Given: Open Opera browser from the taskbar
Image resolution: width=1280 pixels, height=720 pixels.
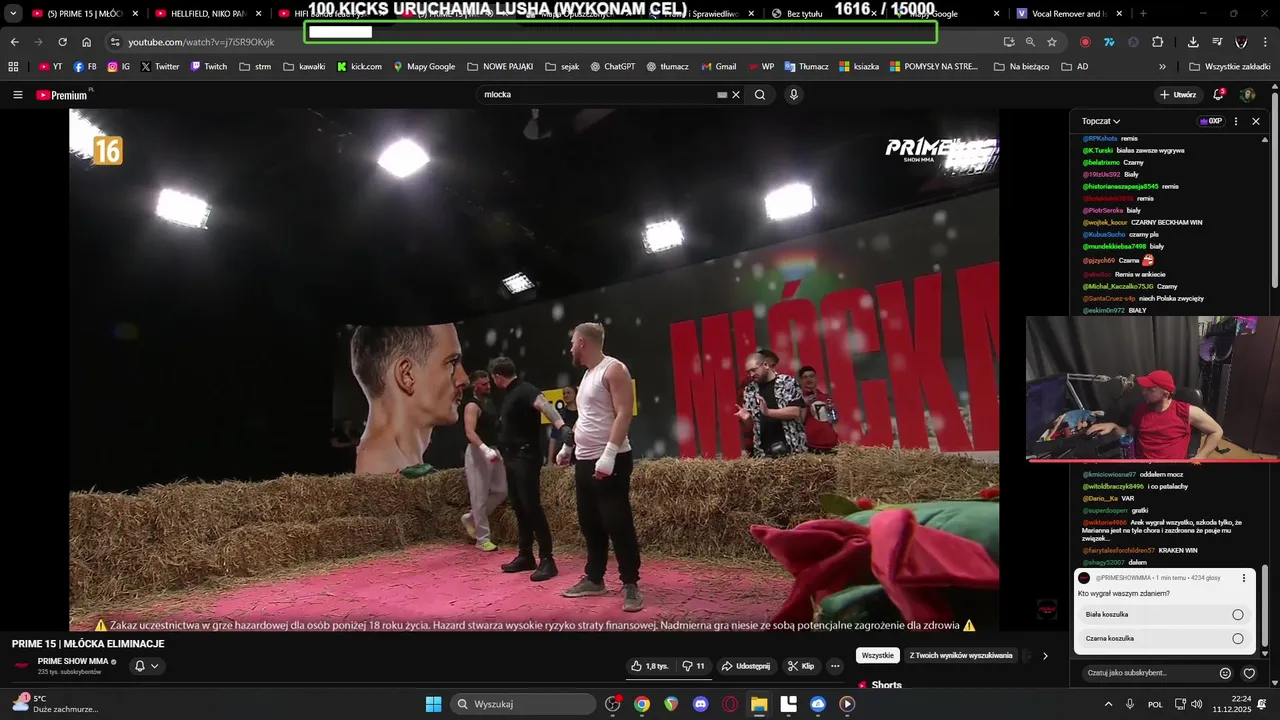Looking at the screenshot, I should tap(730, 704).
